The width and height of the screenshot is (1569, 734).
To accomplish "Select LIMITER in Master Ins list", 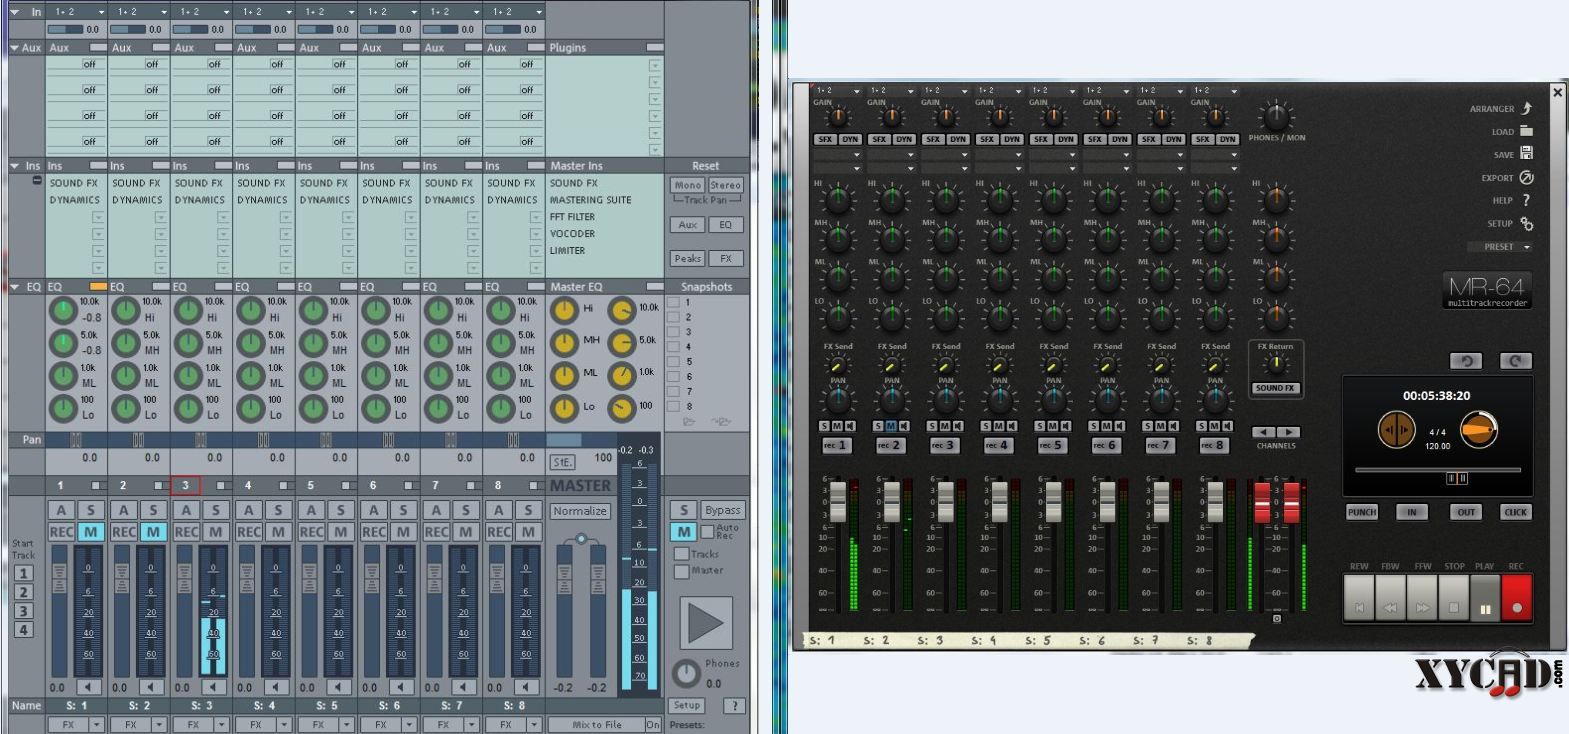I will (x=567, y=251).
